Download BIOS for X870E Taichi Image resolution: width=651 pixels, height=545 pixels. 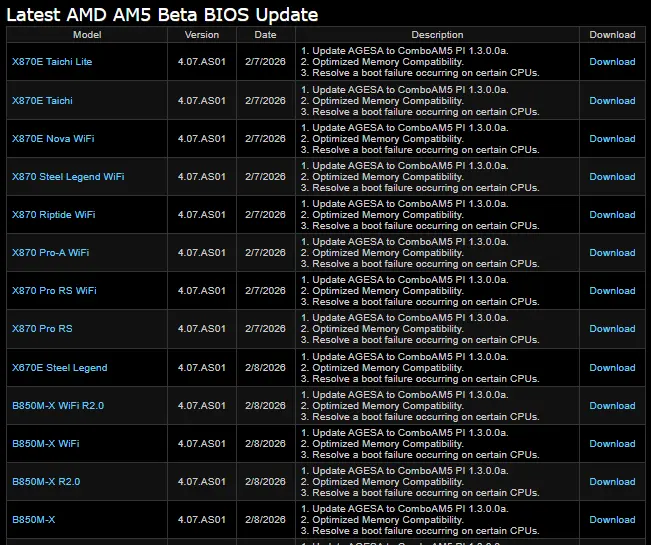(612, 101)
